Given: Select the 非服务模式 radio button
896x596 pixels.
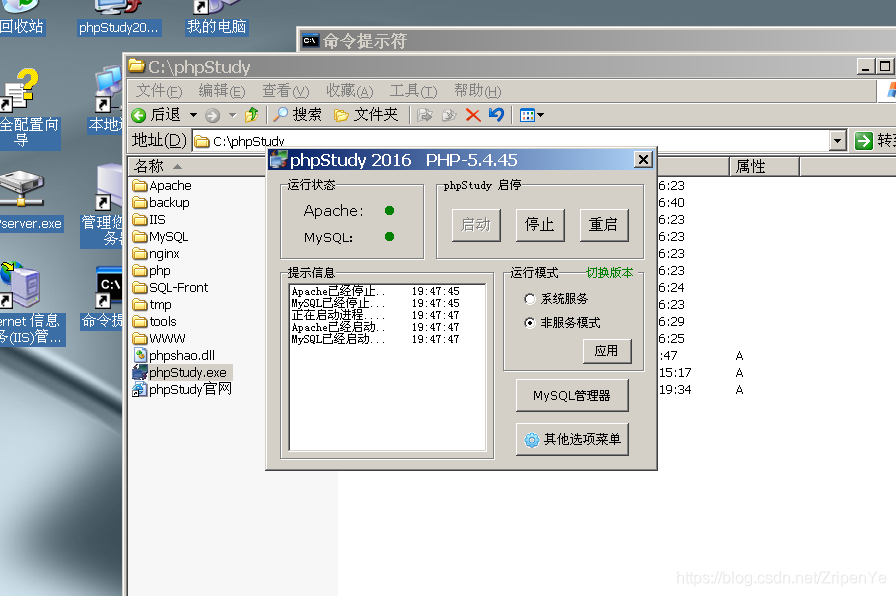Looking at the screenshot, I should [530, 323].
